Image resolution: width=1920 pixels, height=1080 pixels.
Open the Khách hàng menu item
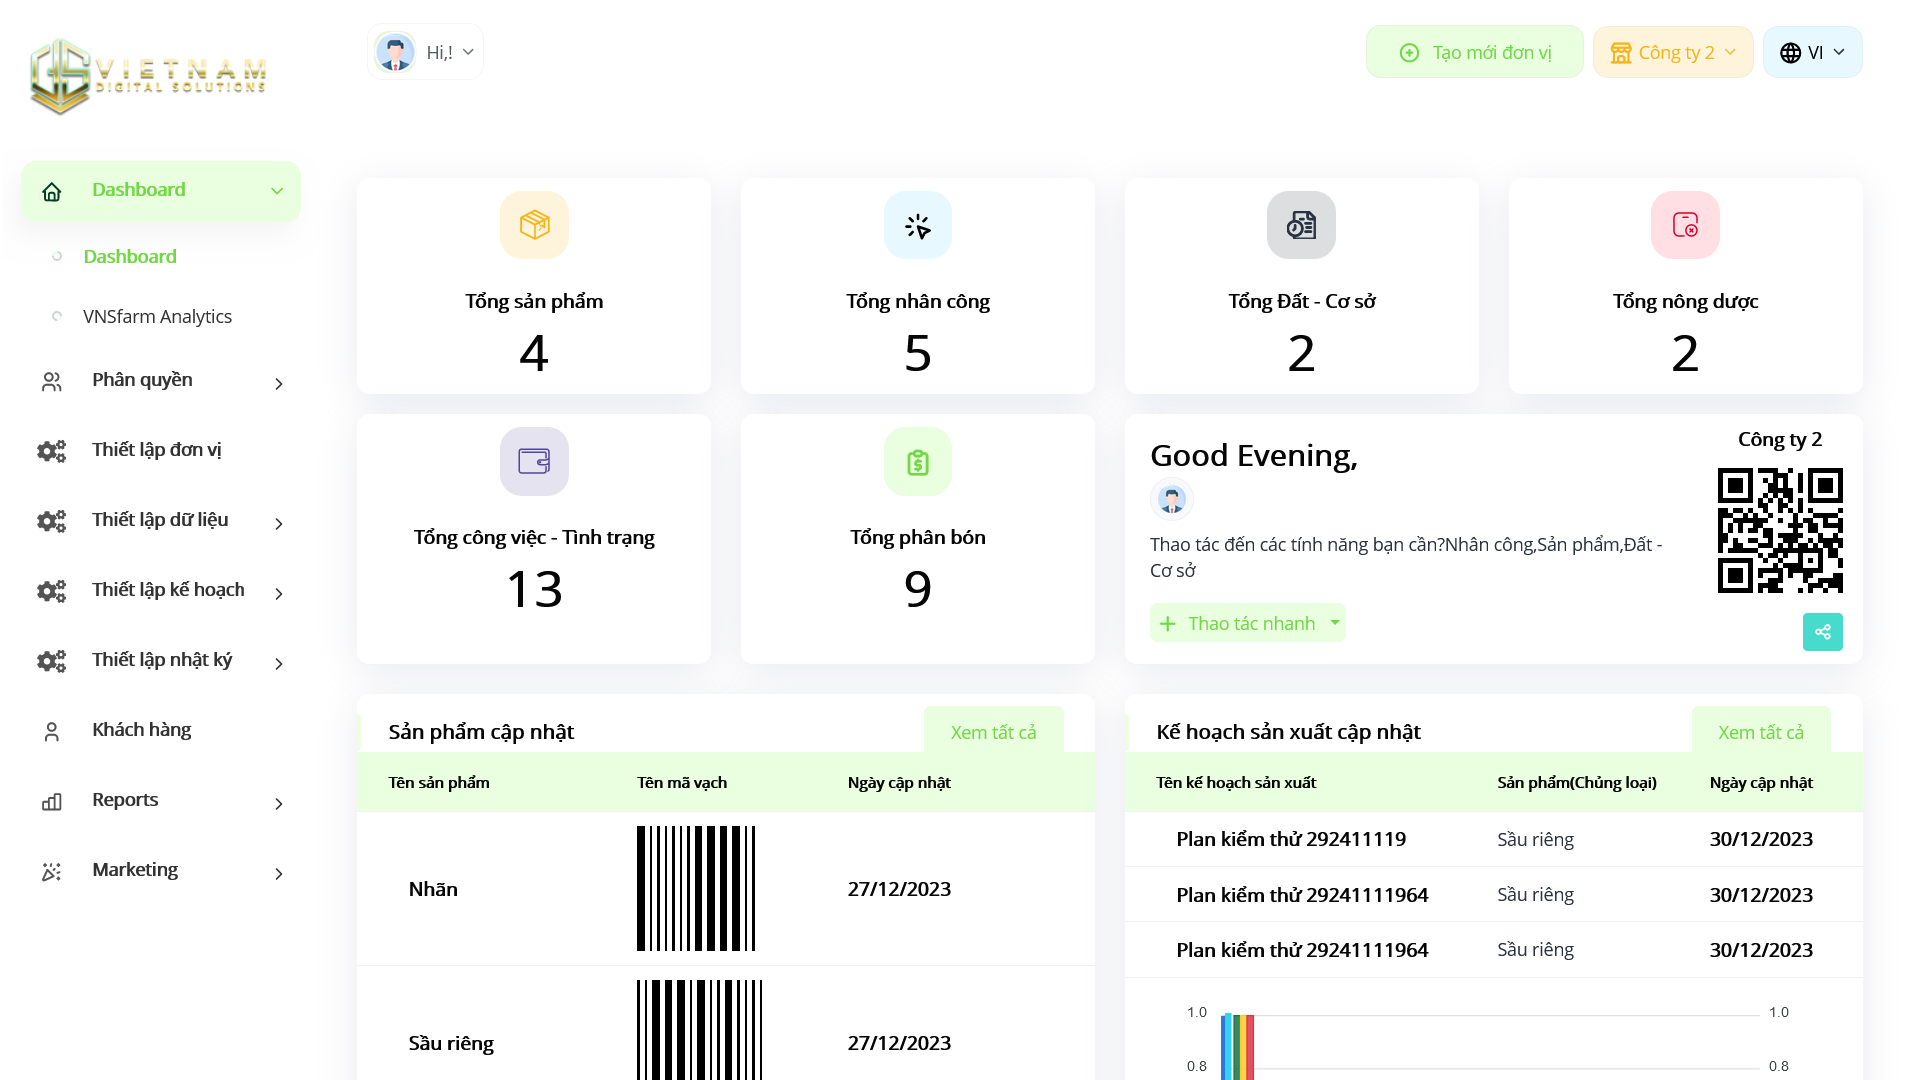(x=141, y=731)
